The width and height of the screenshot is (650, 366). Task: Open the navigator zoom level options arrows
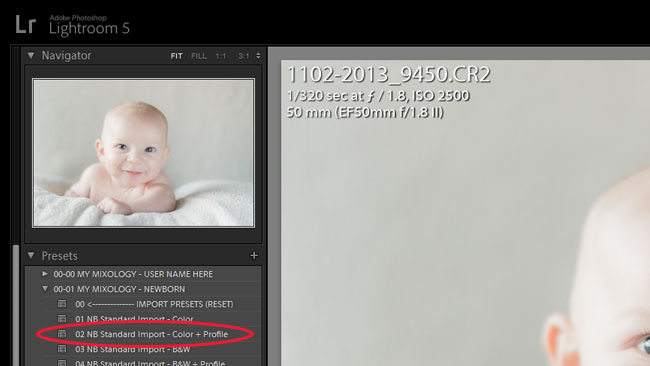258,56
